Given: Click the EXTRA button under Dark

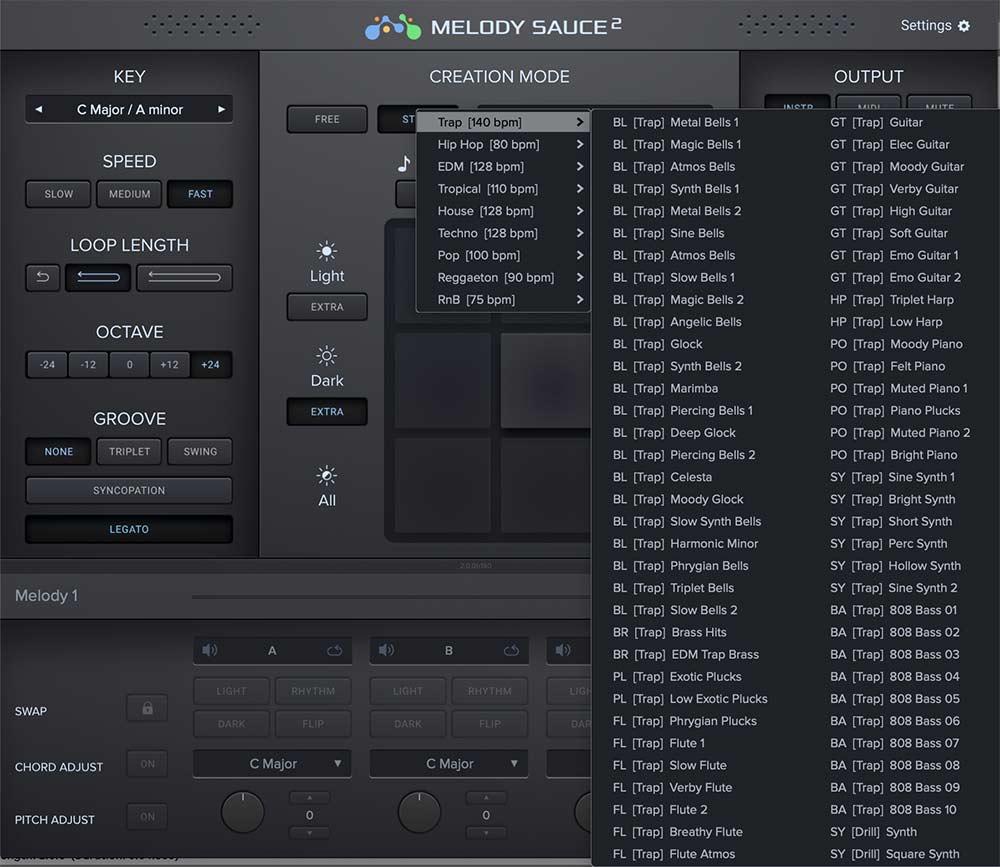Looking at the screenshot, I should [x=326, y=411].
